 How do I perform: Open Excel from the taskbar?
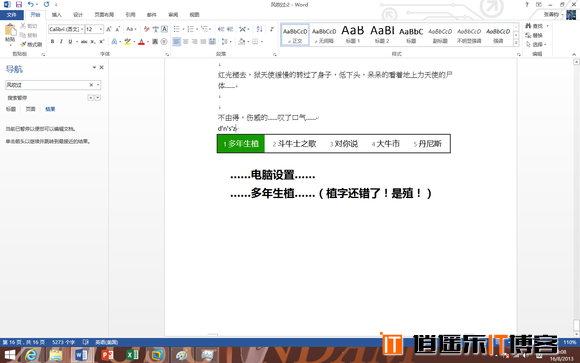[x=132, y=355]
